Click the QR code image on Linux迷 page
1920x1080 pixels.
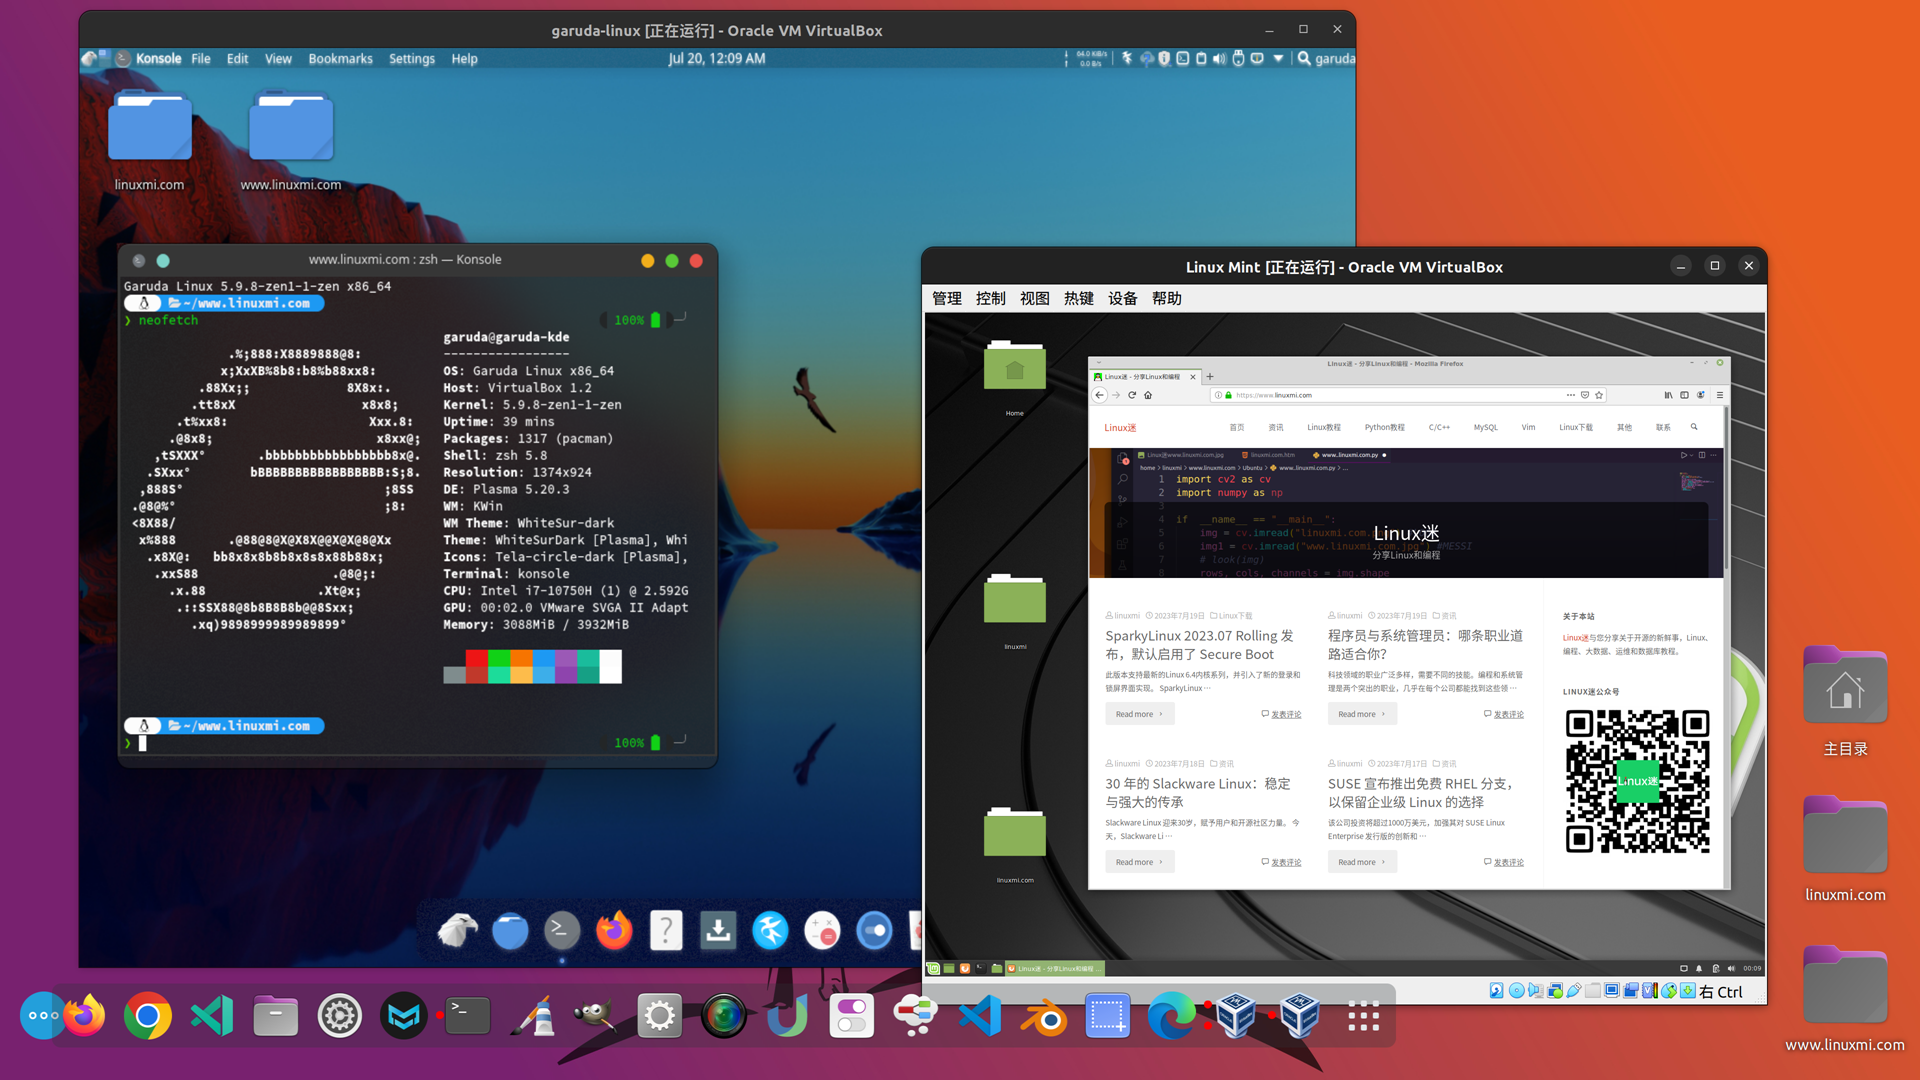pyautogui.click(x=1637, y=781)
